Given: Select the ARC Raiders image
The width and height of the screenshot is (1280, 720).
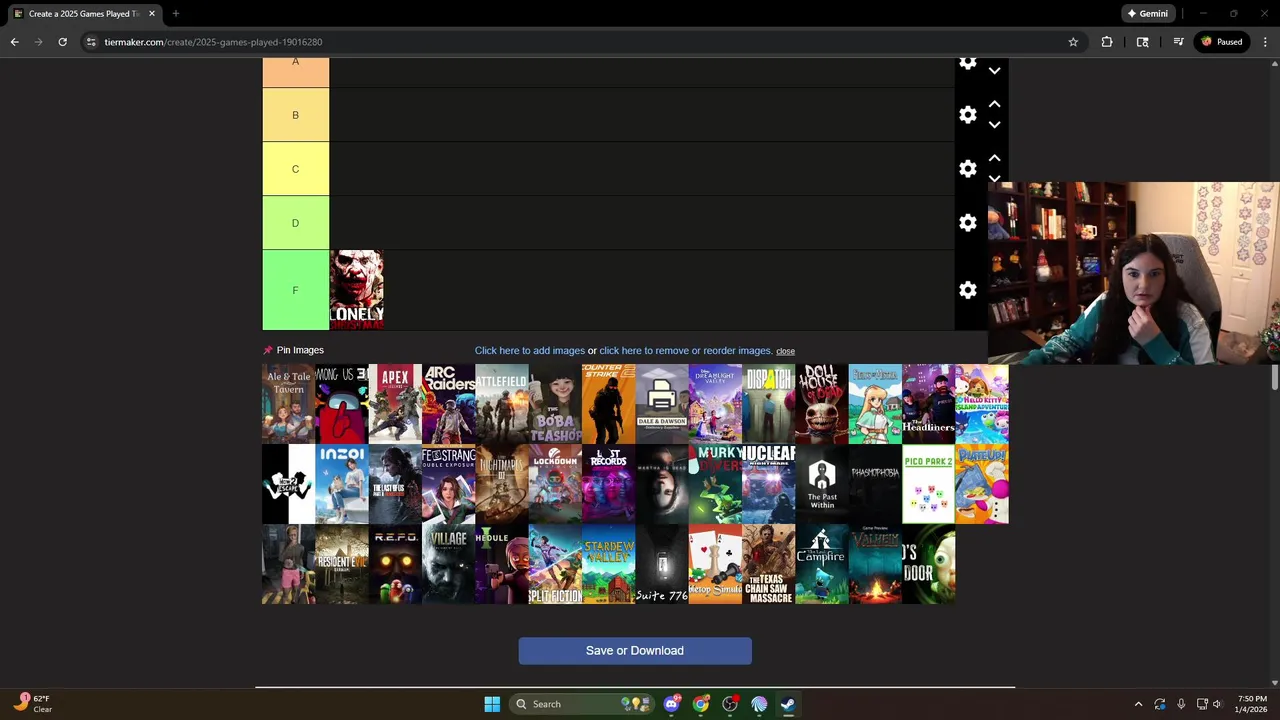Looking at the screenshot, I should [448, 404].
